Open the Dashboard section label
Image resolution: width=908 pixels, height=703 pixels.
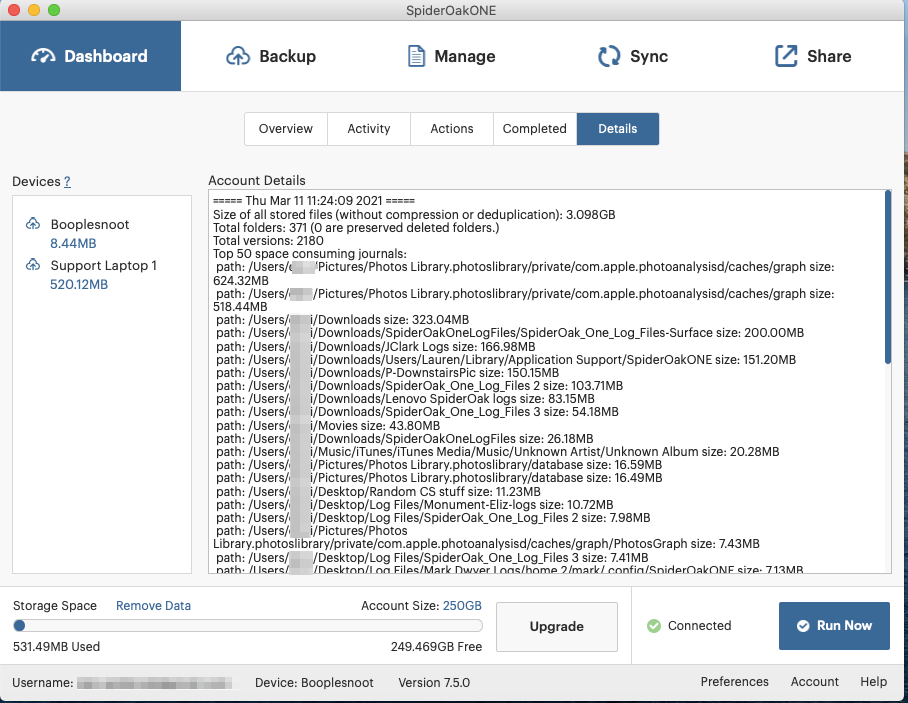point(105,56)
